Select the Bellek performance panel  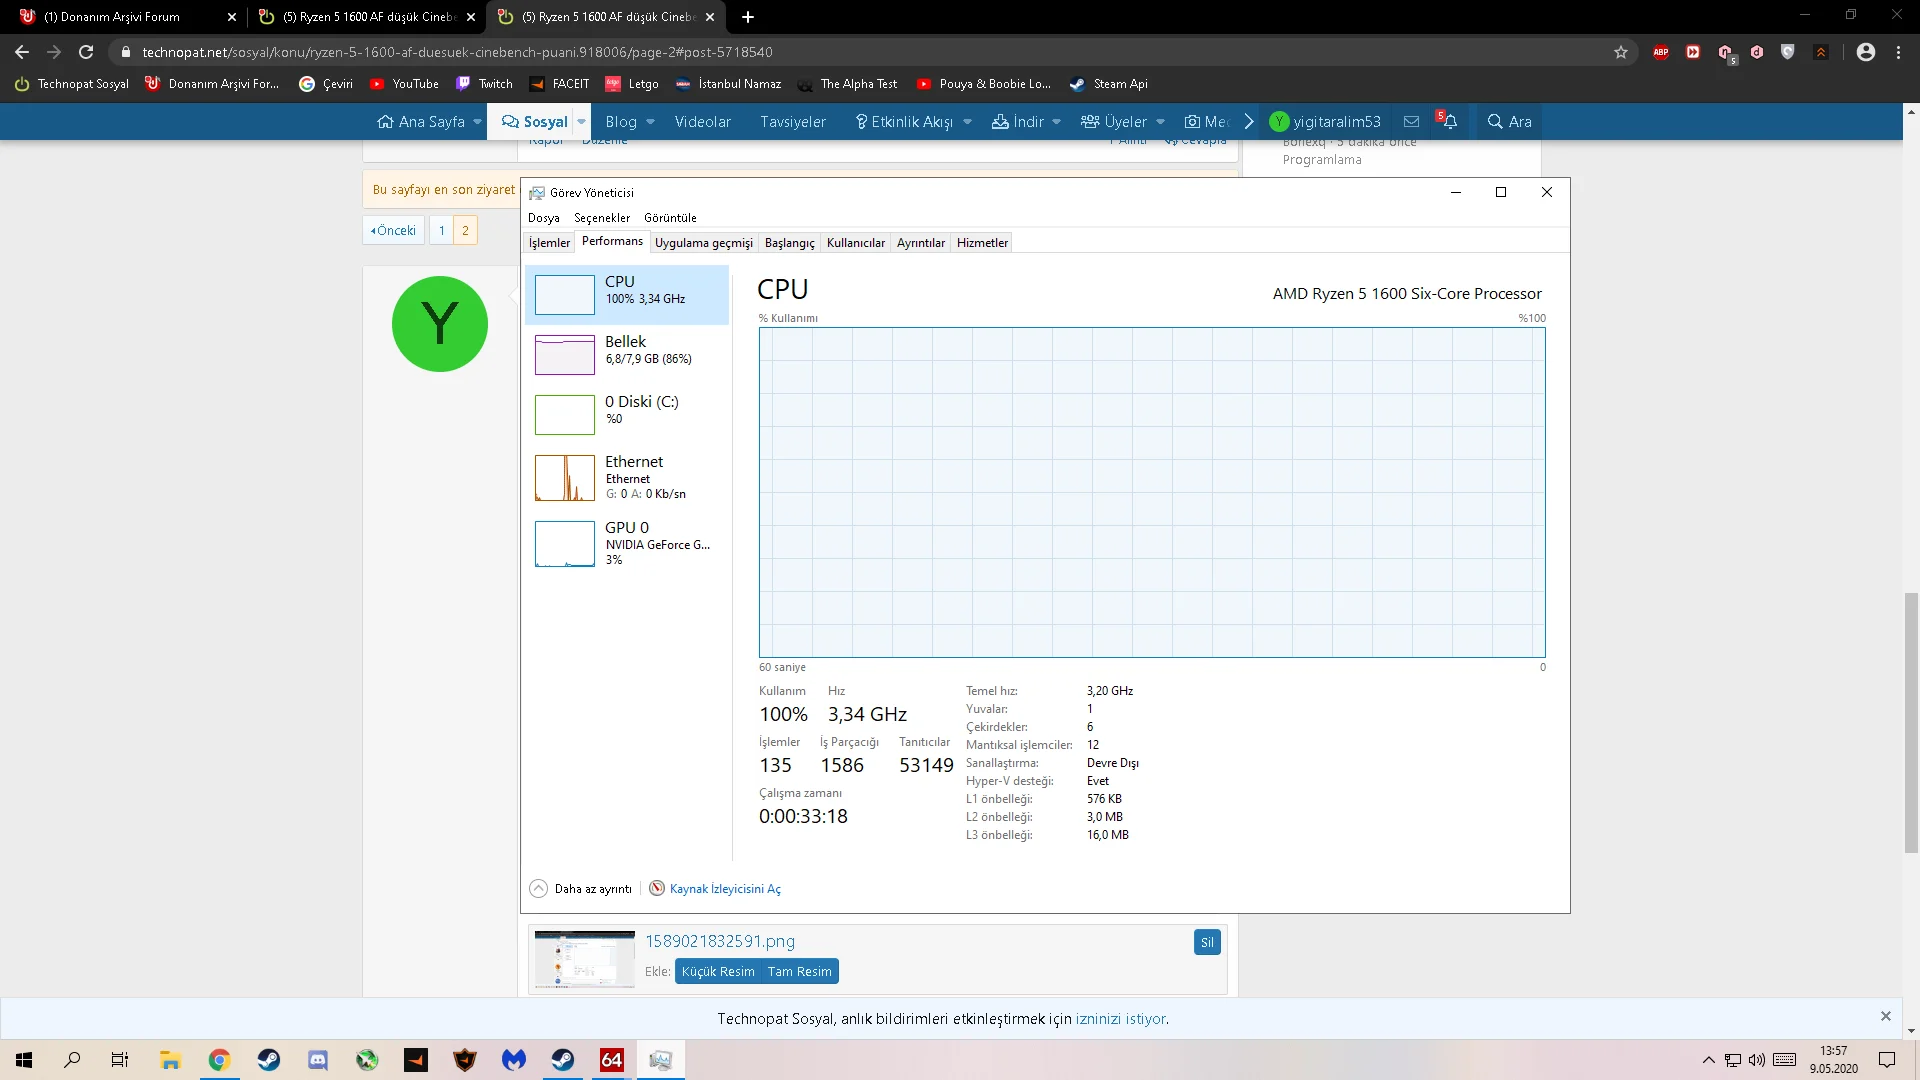click(627, 354)
